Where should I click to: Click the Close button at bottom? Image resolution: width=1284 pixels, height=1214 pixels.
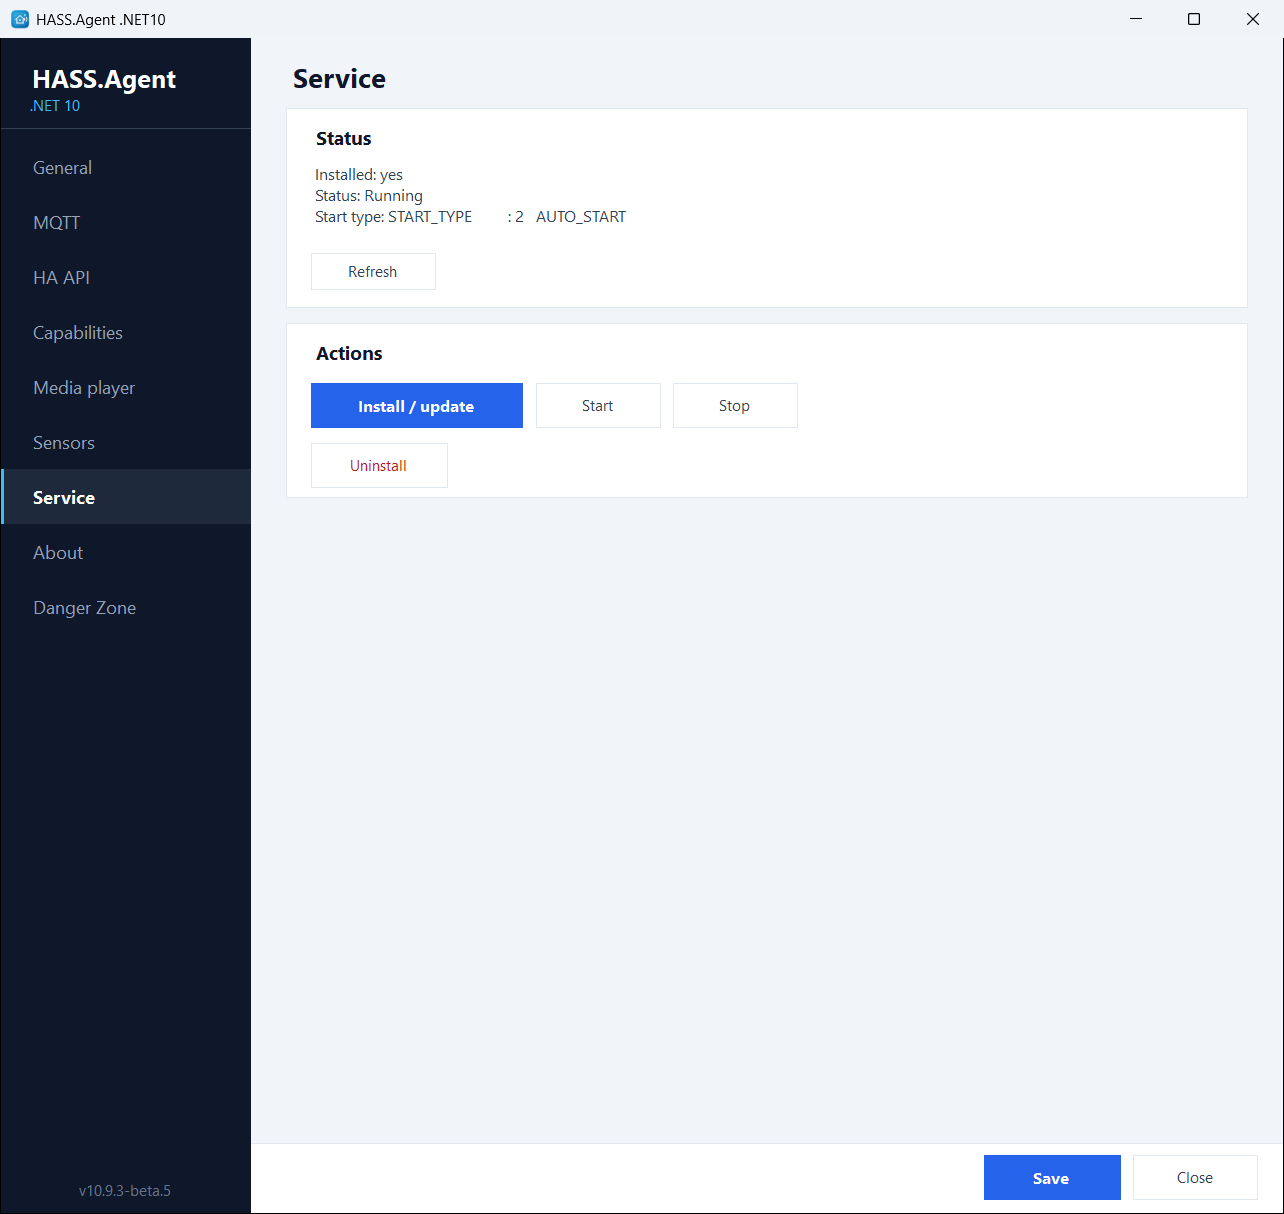click(x=1195, y=1178)
